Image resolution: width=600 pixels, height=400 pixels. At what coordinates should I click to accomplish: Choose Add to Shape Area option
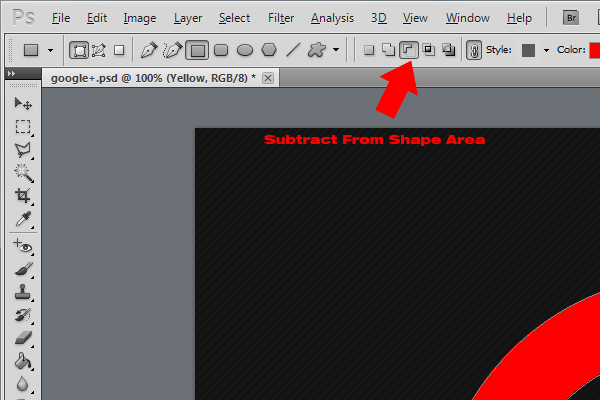click(389, 50)
